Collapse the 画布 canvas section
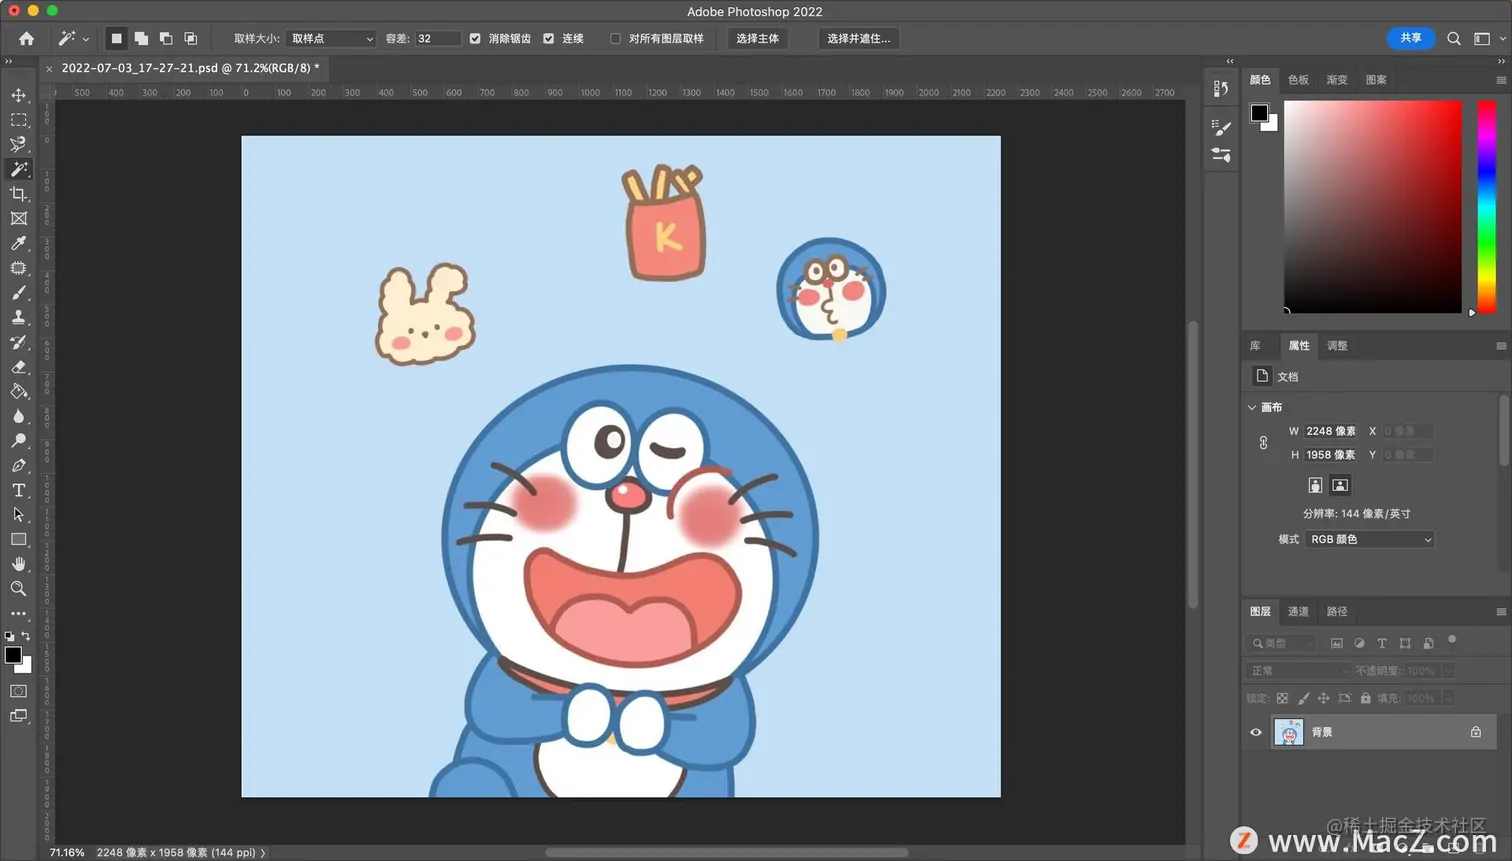Image resolution: width=1512 pixels, height=861 pixels. (x=1252, y=407)
